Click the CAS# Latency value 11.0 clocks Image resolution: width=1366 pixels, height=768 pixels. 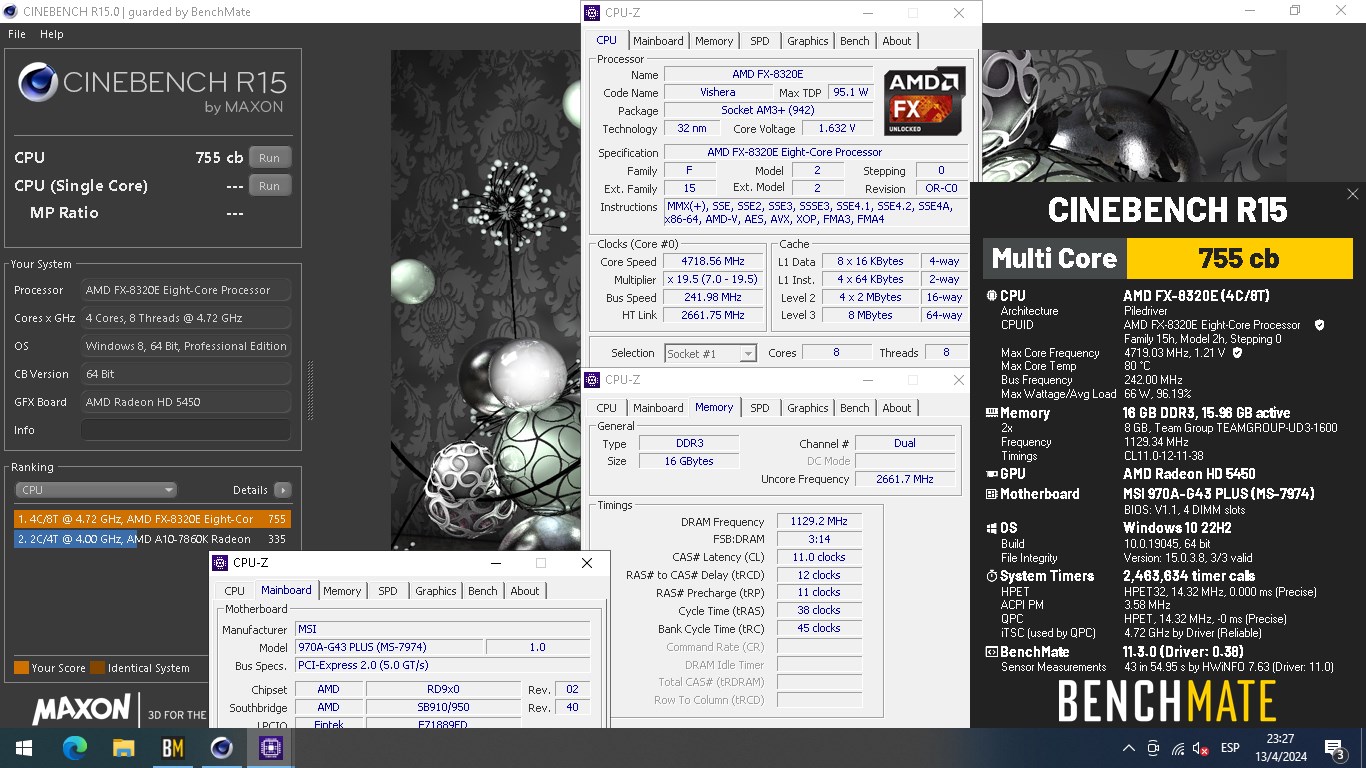(x=819, y=558)
